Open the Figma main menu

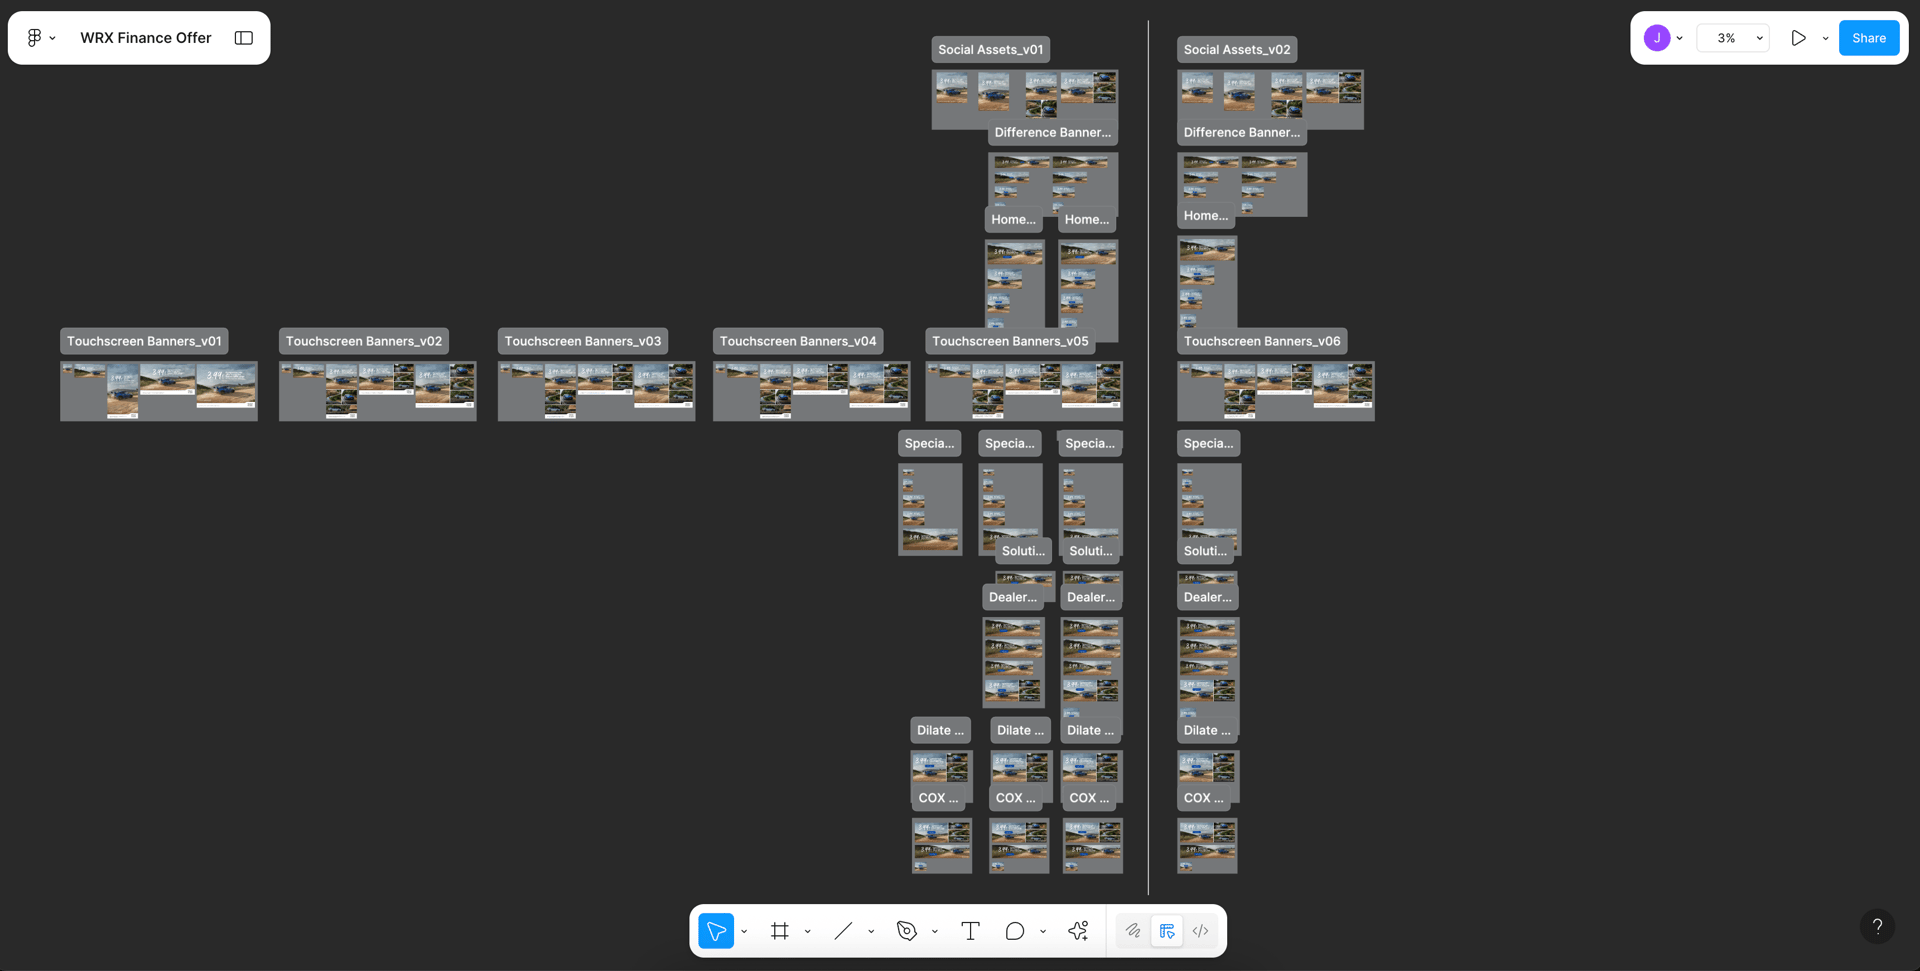[x=39, y=38]
